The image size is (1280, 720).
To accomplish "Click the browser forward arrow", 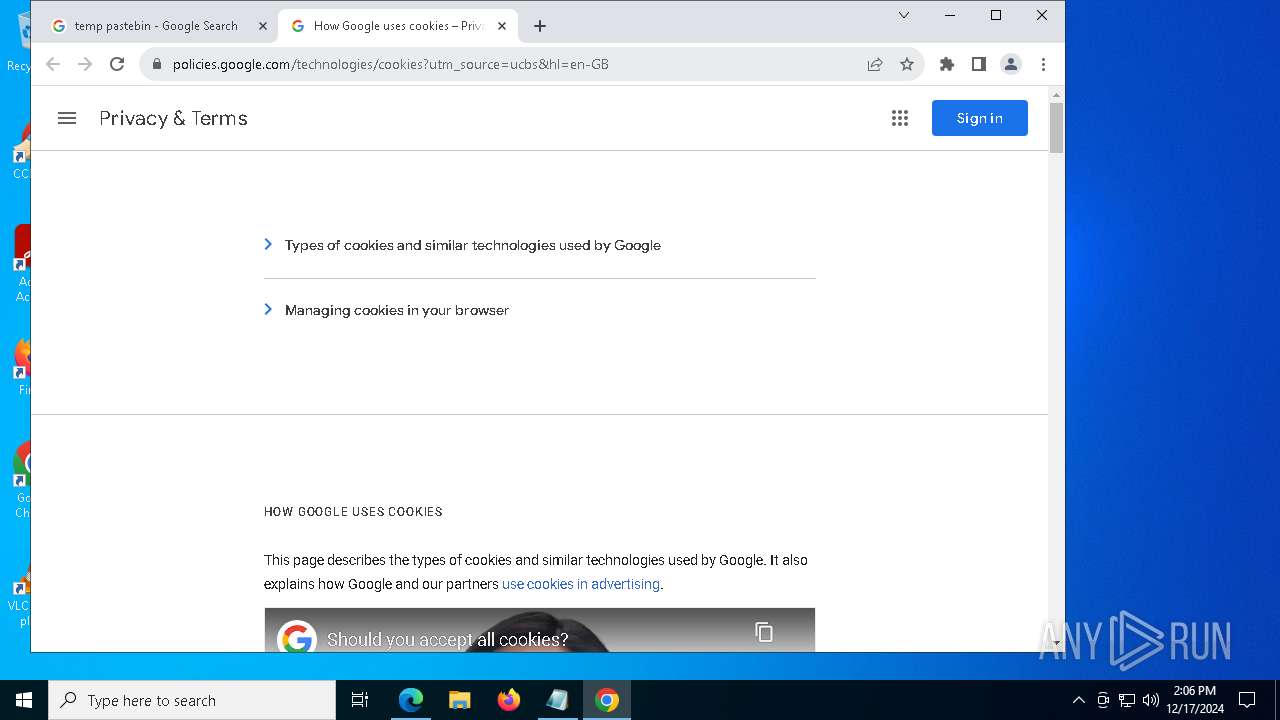I will (x=85, y=64).
